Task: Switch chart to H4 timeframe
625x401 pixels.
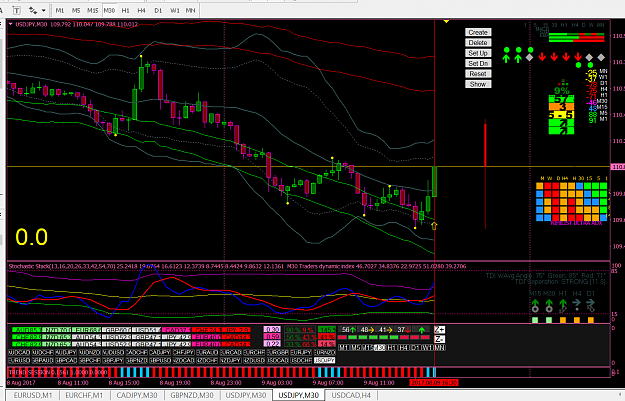Action: 142,10
